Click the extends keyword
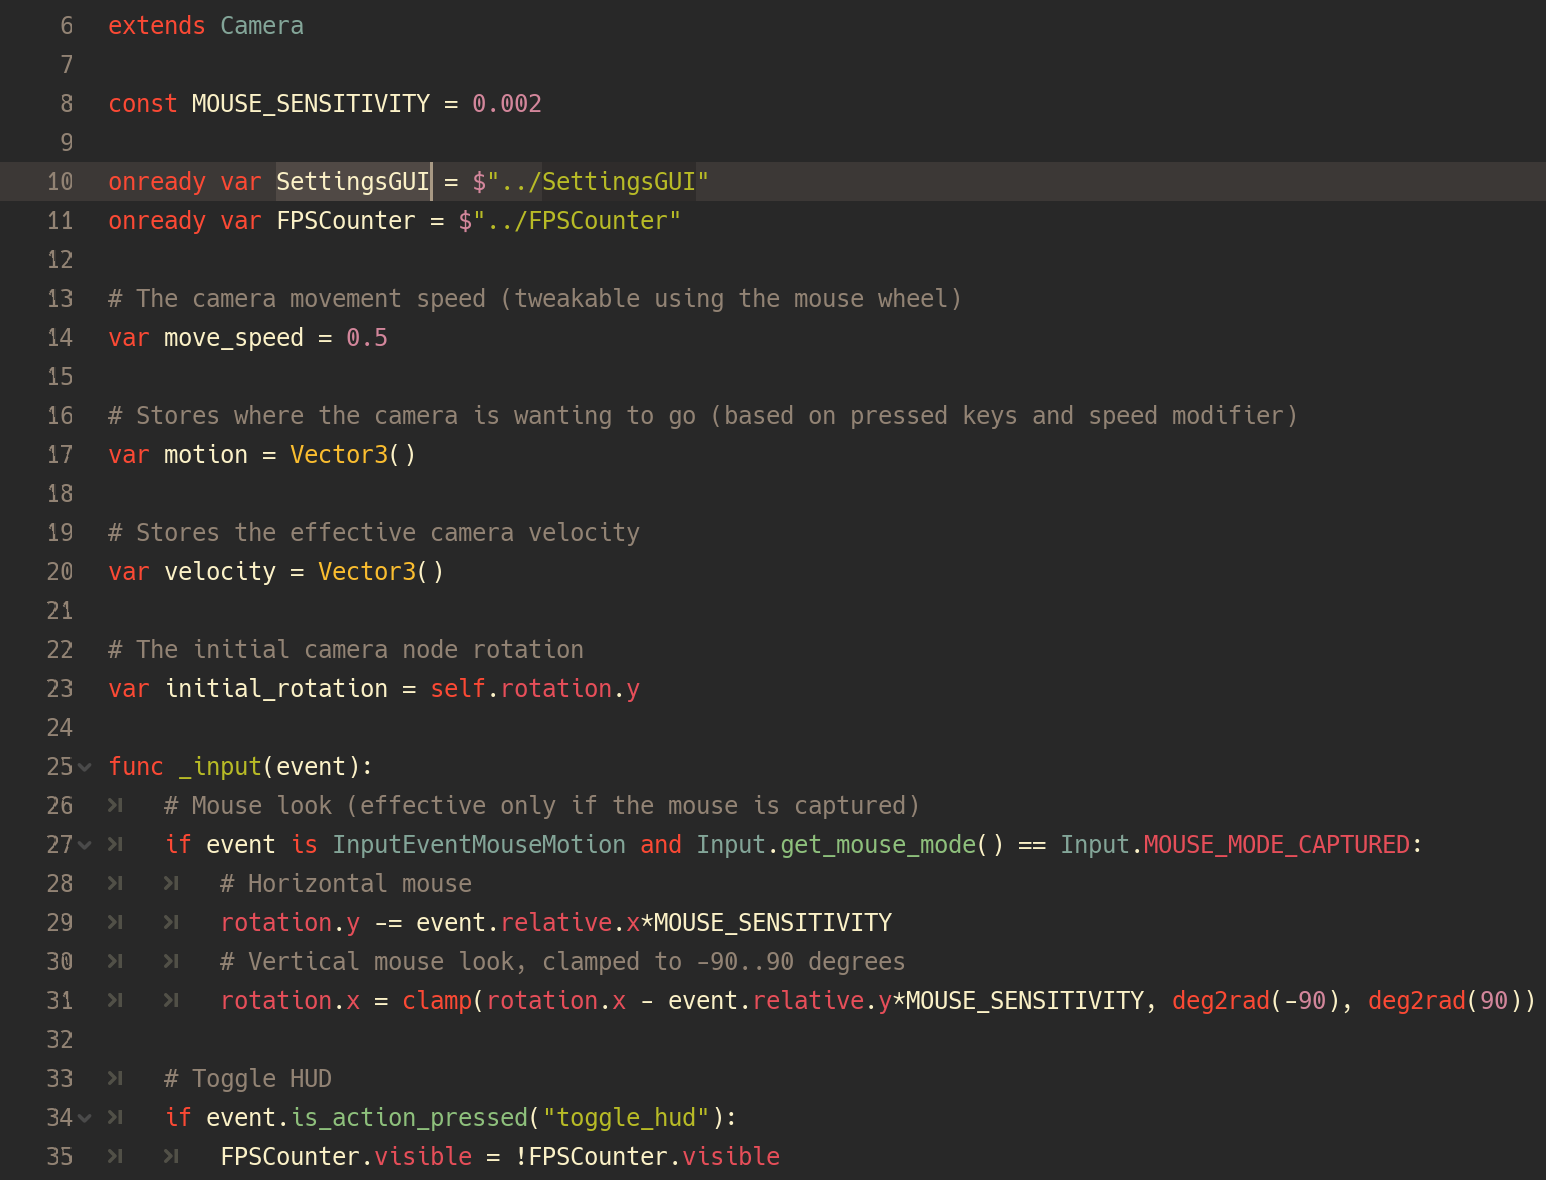The image size is (1546, 1180). pos(157,26)
